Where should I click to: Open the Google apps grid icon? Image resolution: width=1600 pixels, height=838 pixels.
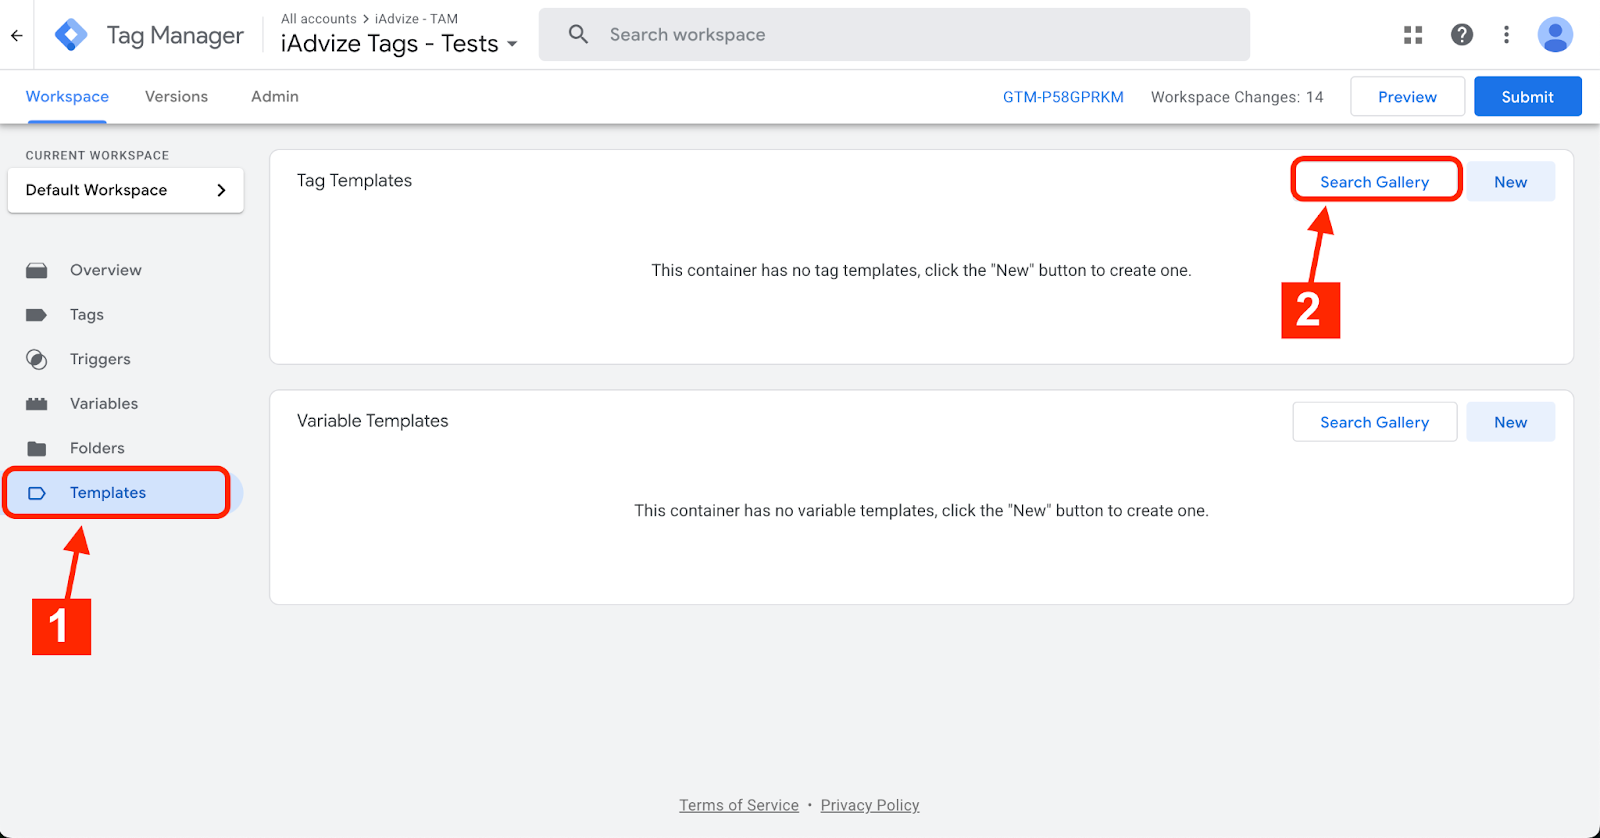(x=1412, y=35)
